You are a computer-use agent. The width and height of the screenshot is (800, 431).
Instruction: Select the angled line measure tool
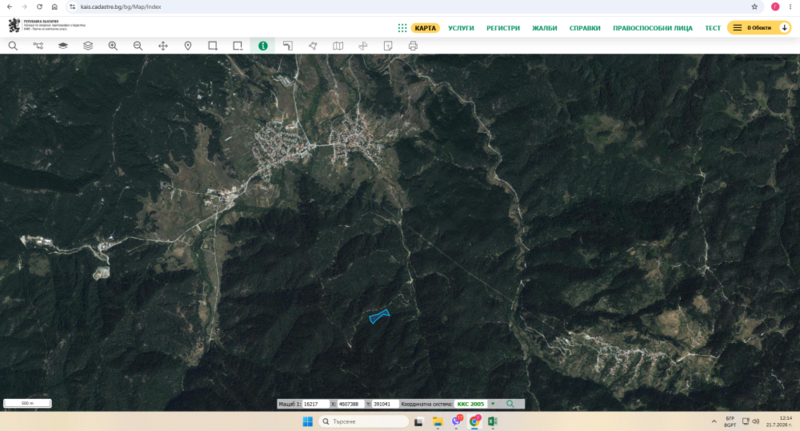click(x=288, y=46)
